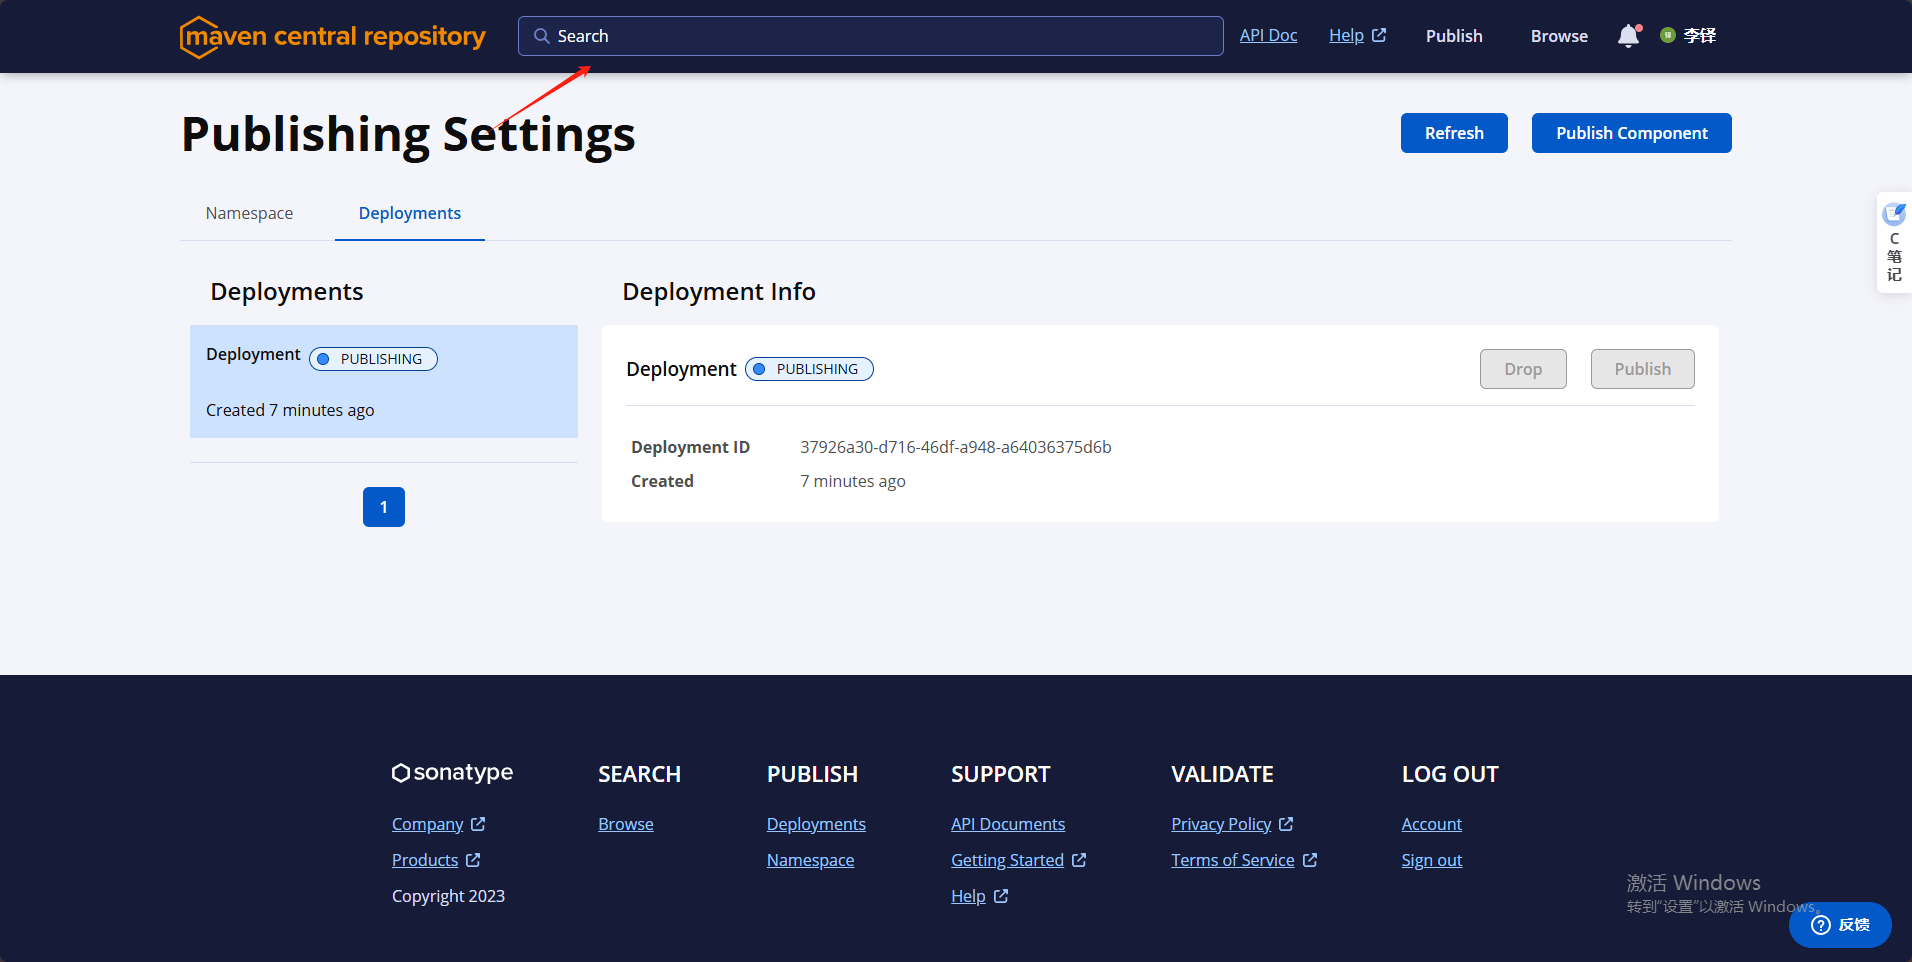The width and height of the screenshot is (1912, 962).
Task: Open the Privacy Policy footer link
Action: [1221, 824]
